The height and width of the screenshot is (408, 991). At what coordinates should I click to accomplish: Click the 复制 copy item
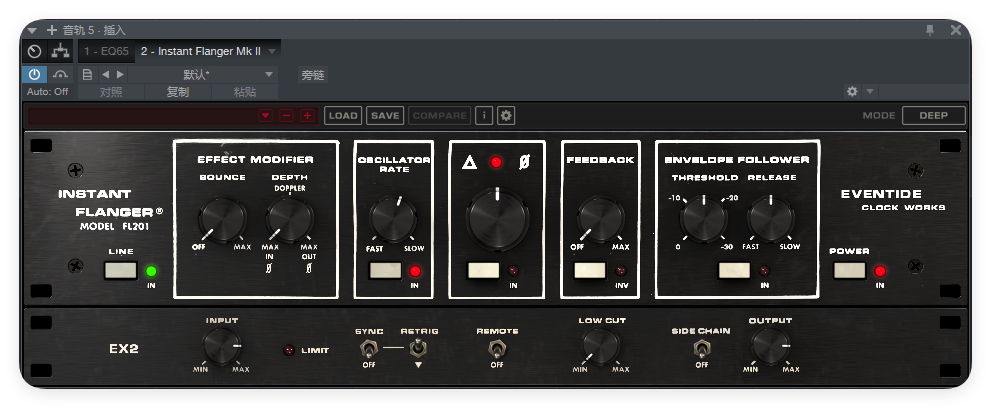[x=178, y=92]
